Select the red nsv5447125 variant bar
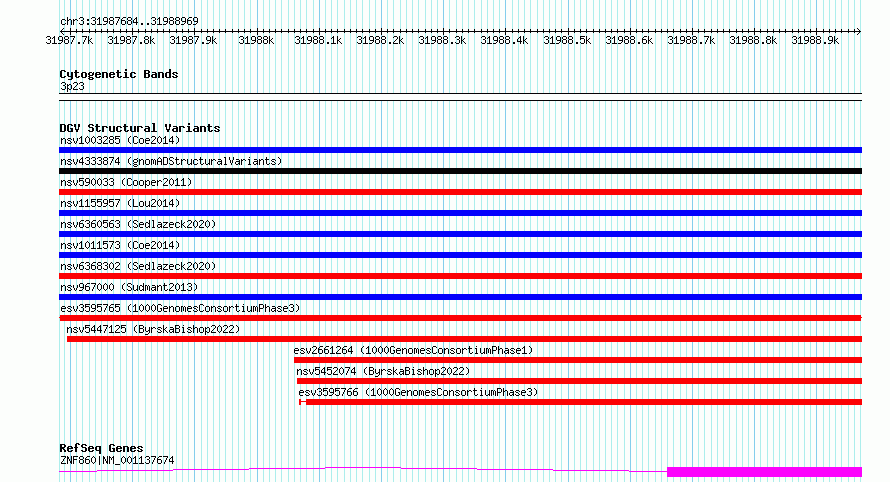 tap(464, 339)
